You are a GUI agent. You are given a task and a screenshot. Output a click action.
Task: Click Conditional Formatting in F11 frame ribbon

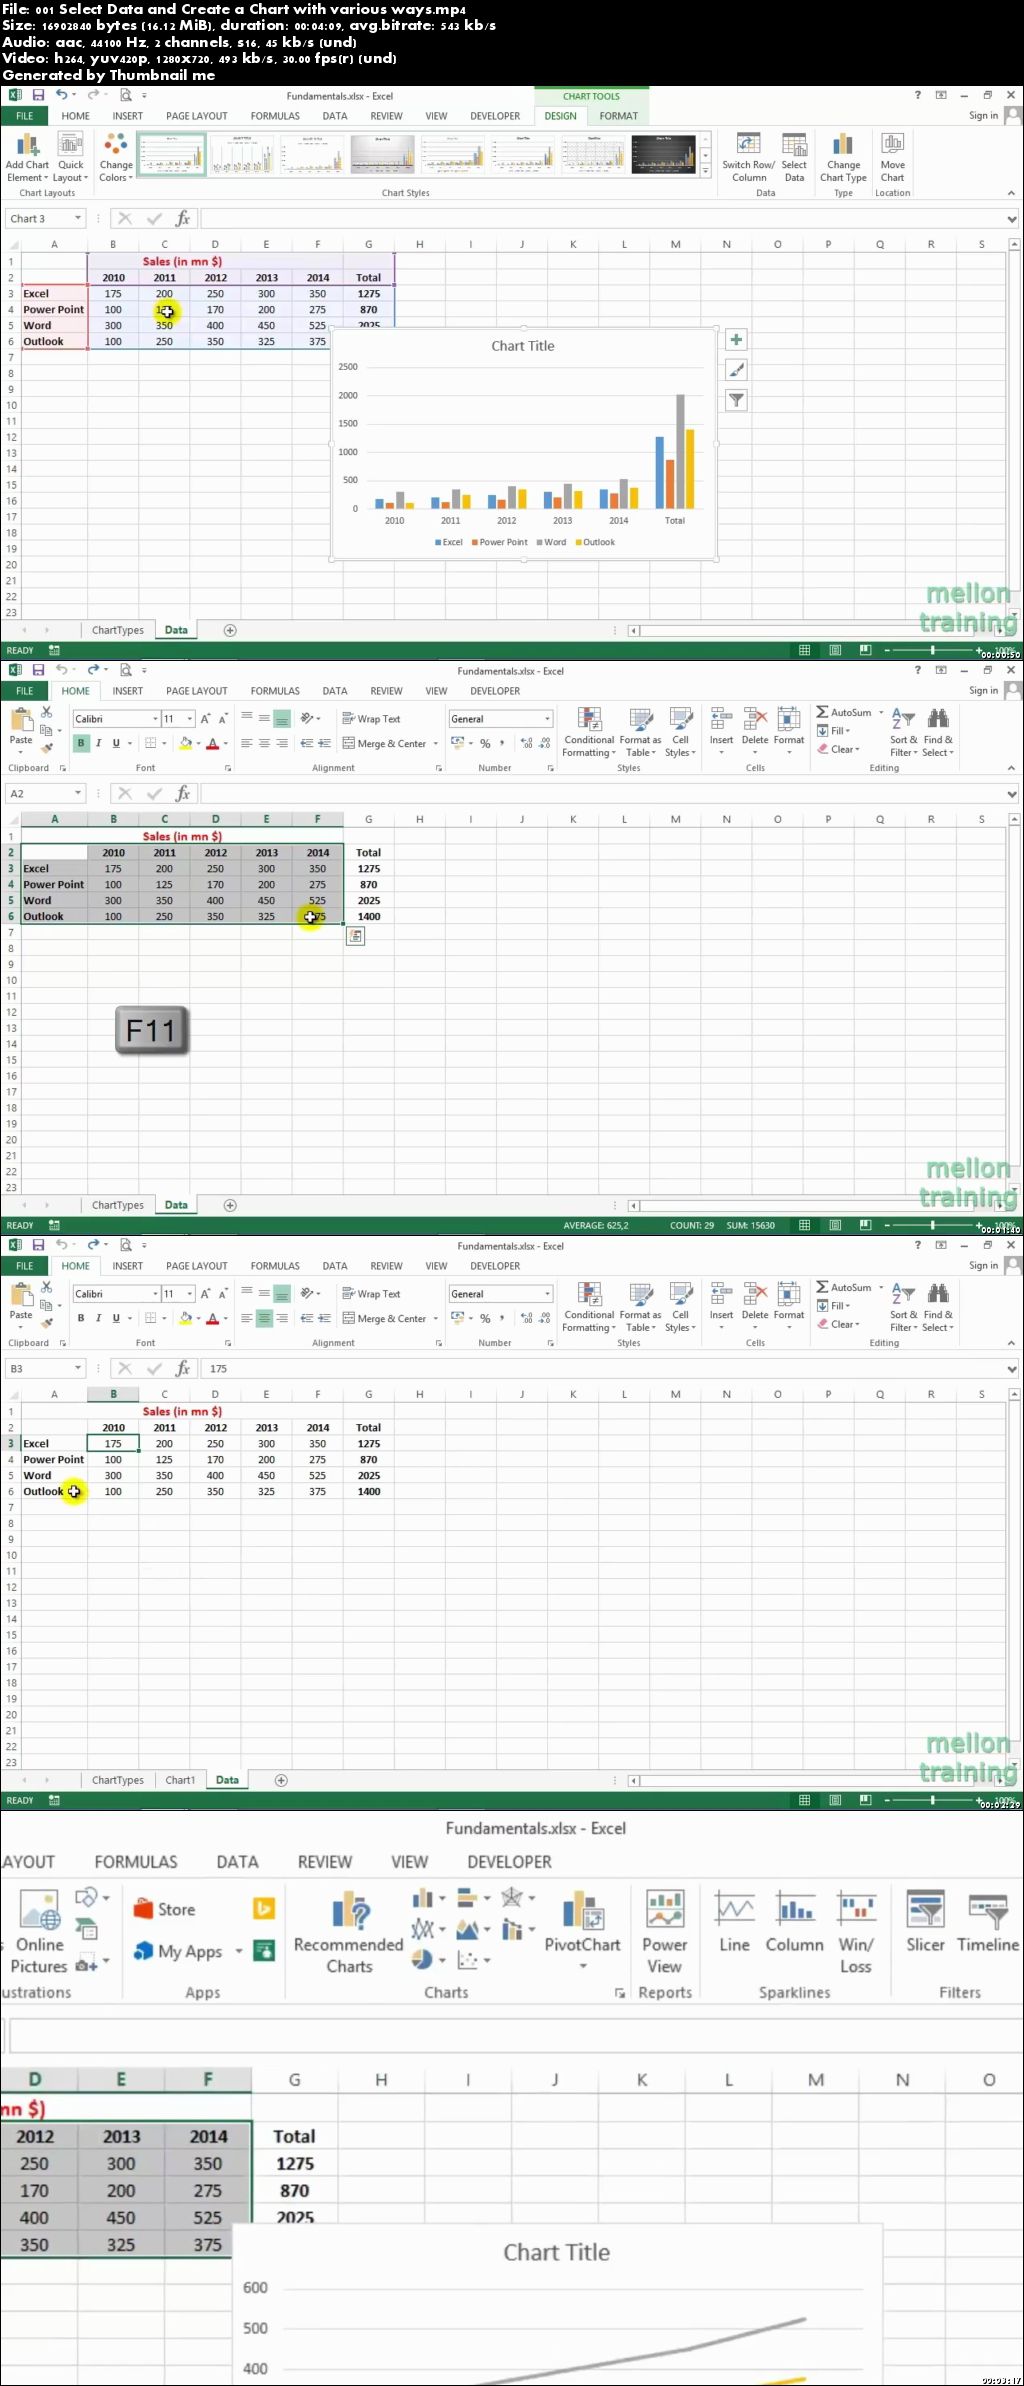pyautogui.click(x=589, y=733)
